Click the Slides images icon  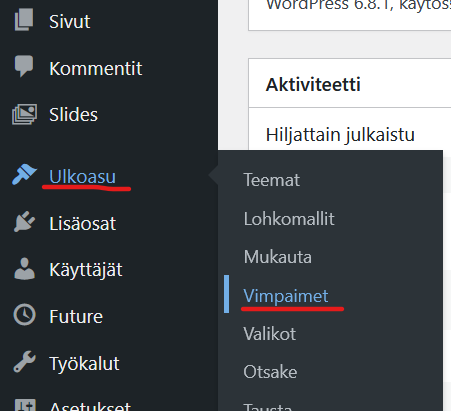point(24,114)
